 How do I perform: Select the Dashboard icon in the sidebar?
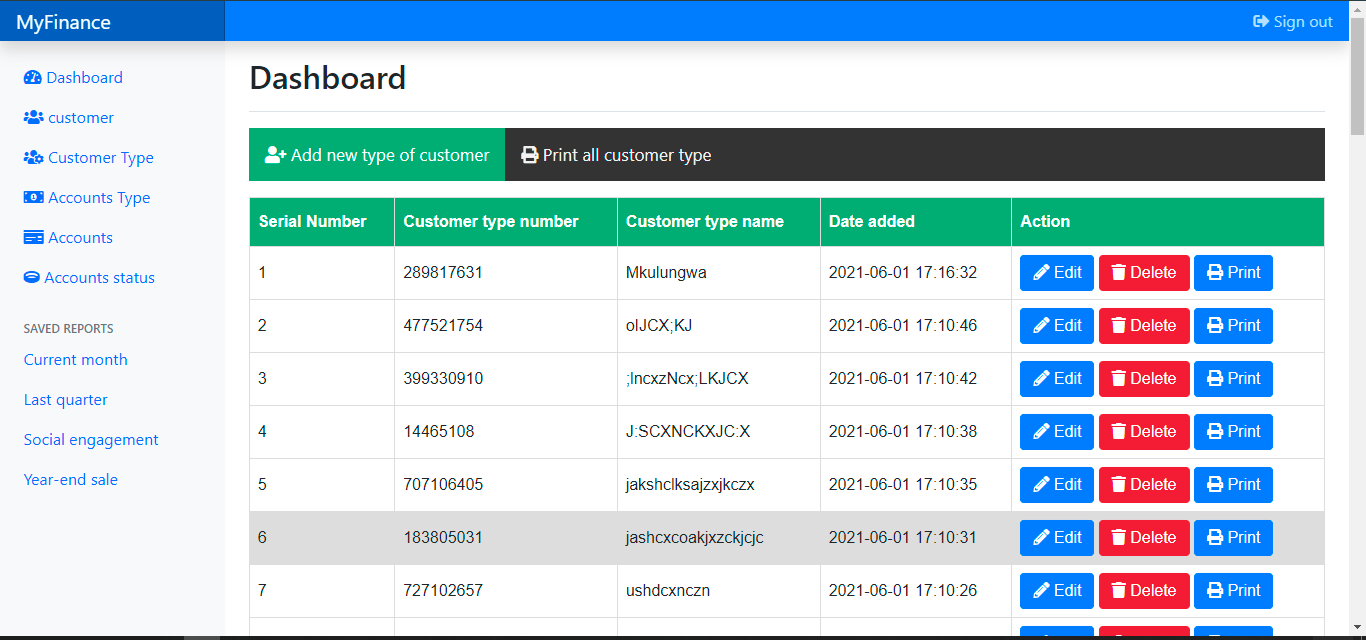(x=32, y=77)
